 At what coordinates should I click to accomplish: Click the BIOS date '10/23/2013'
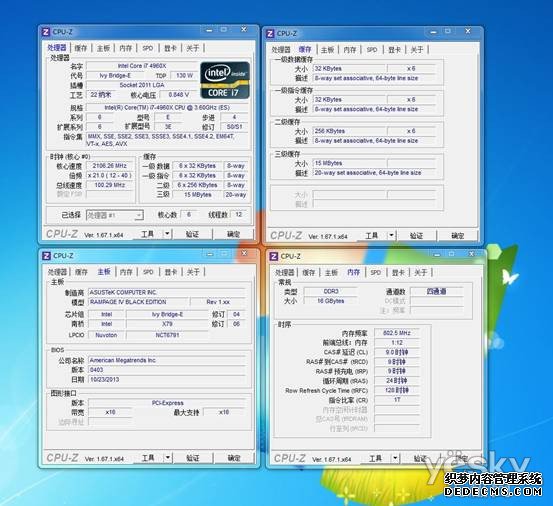click(166, 379)
